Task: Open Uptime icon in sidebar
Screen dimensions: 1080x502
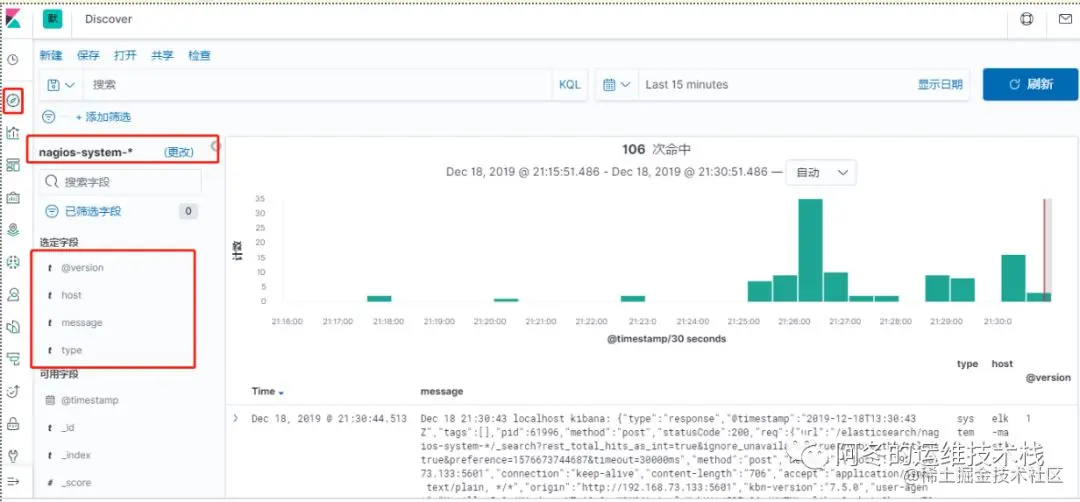Action: 12,391
